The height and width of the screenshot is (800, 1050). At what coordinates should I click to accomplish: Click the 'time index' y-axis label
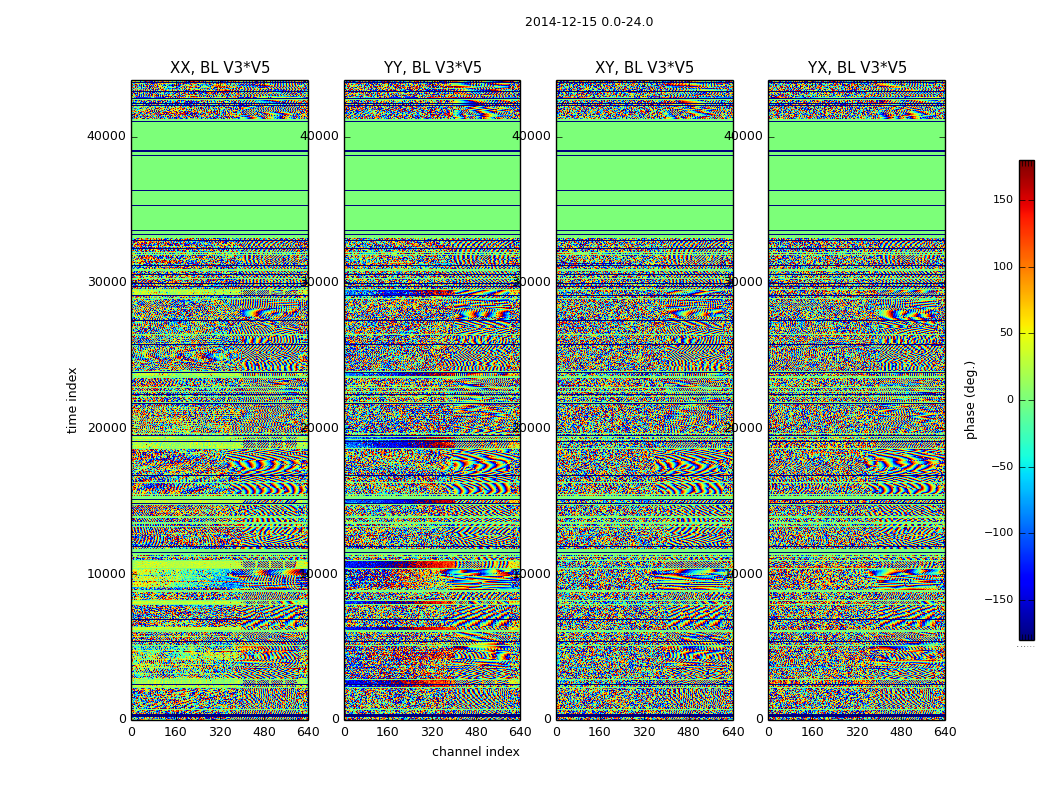point(72,400)
